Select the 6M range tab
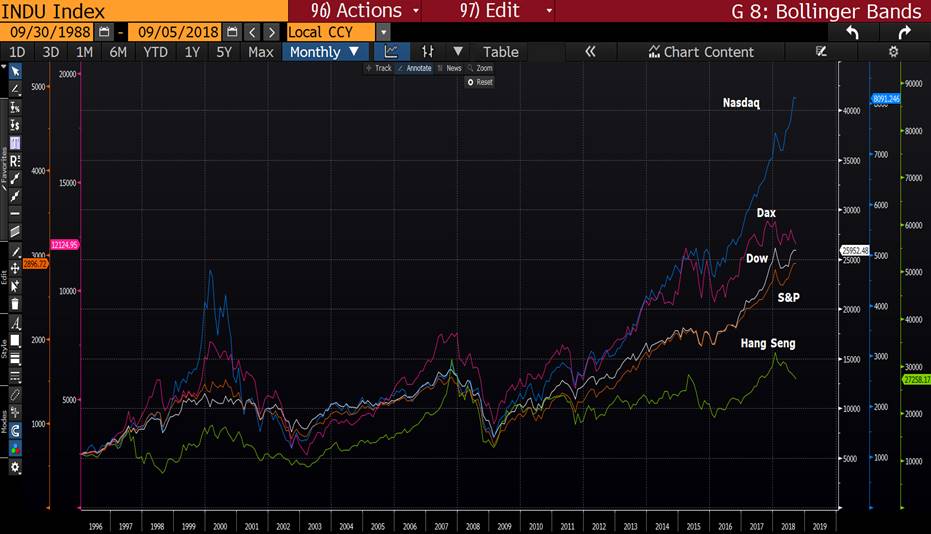The image size is (931, 534). point(118,52)
